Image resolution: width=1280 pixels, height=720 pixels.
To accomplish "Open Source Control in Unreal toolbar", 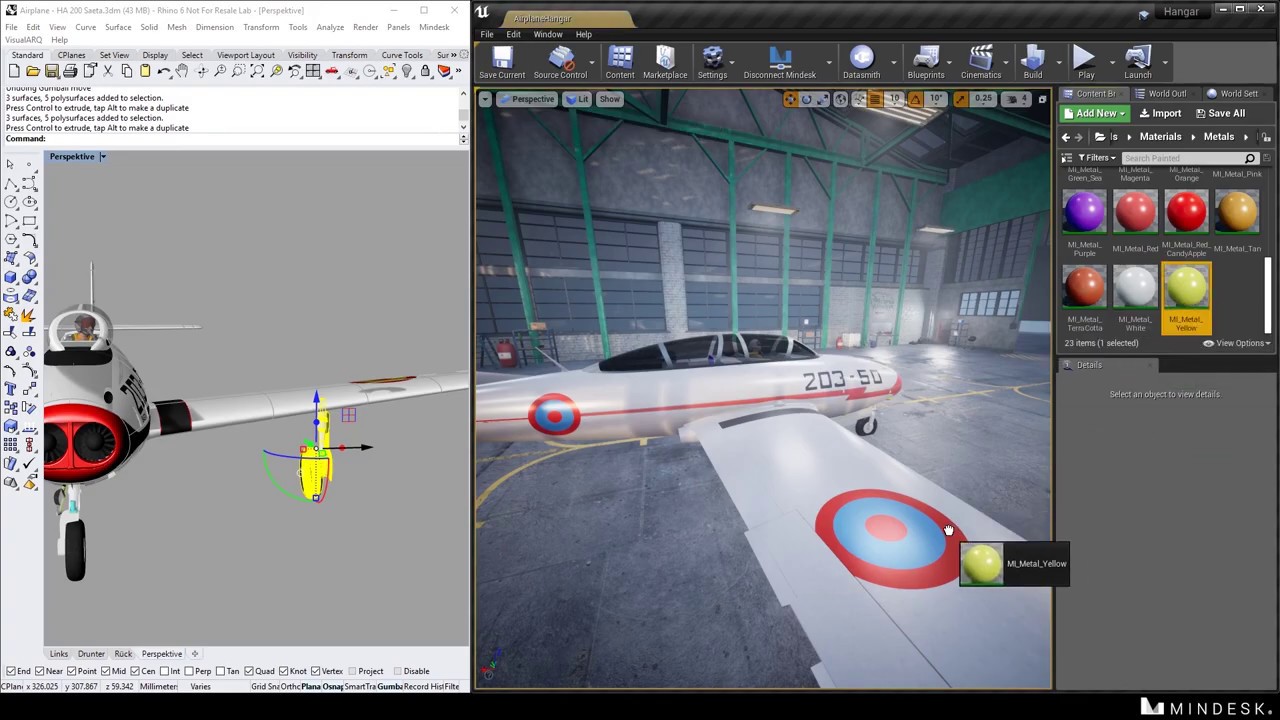I will pyautogui.click(x=560, y=63).
